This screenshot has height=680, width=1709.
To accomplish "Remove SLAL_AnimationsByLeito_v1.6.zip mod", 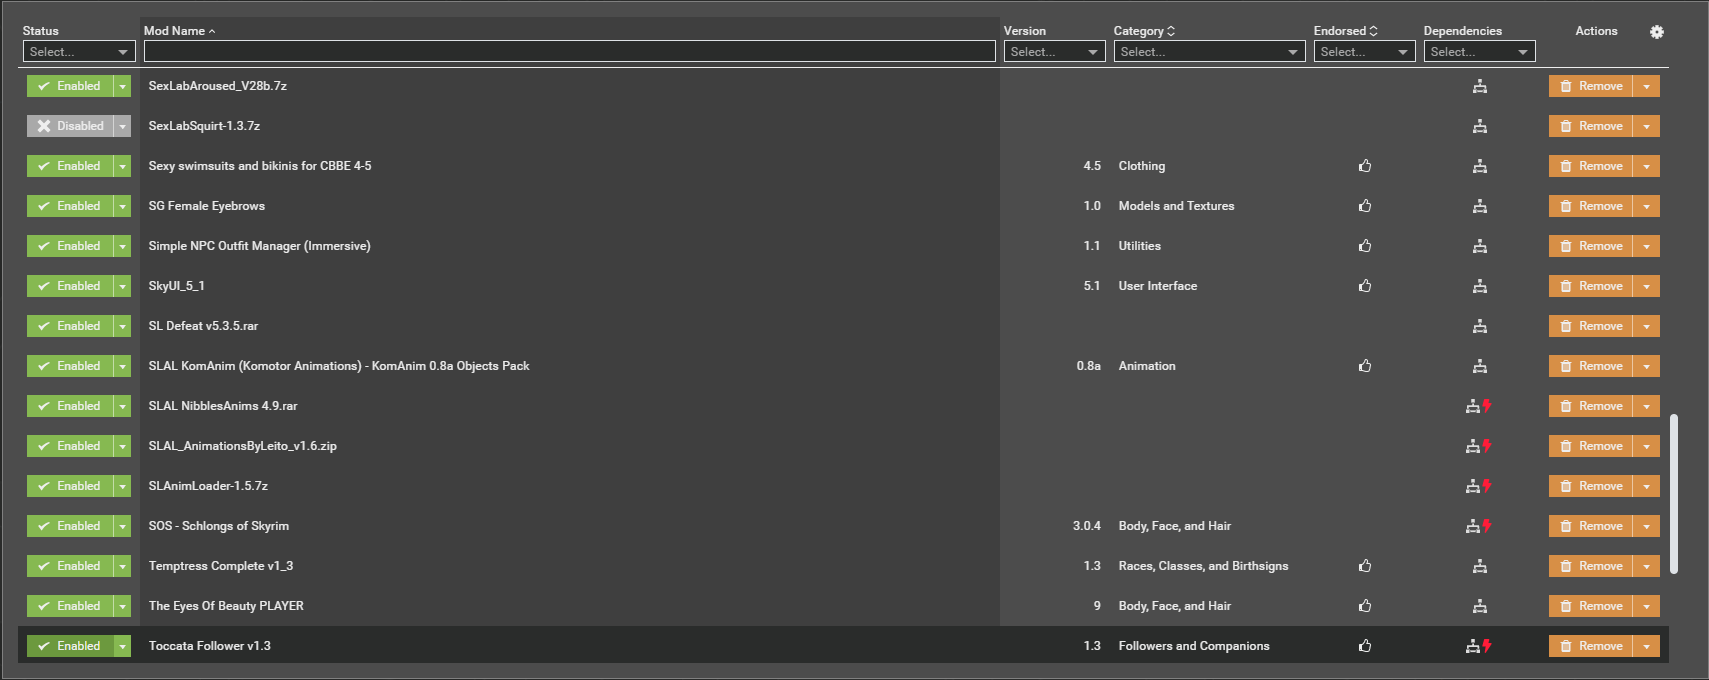I will (x=1591, y=446).
